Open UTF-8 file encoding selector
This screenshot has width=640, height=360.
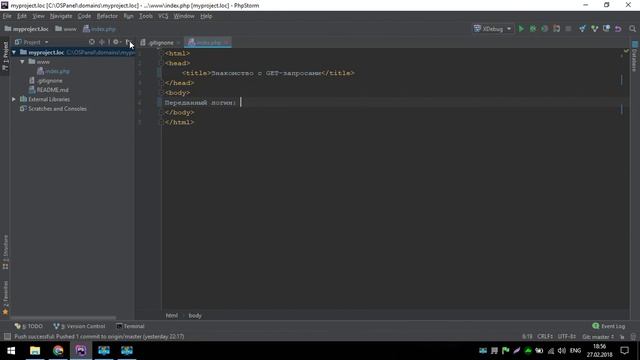pyautogui.click(x=567, y=337)
